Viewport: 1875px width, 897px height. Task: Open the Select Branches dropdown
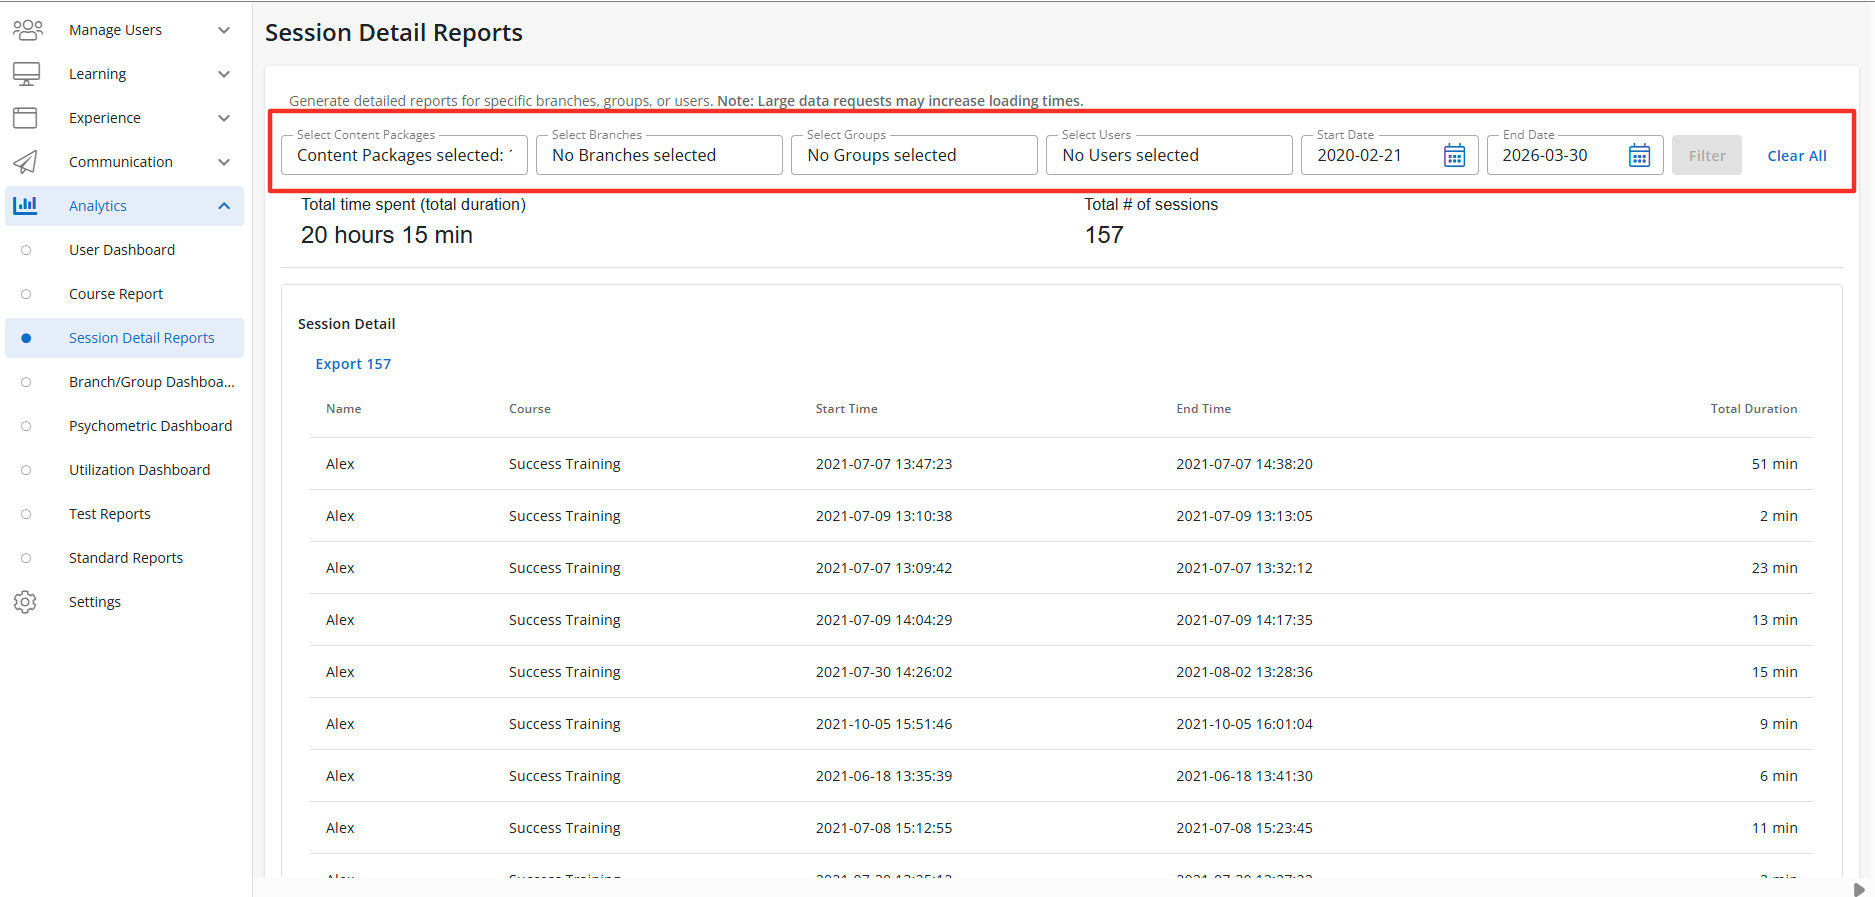(x=658, y=156)
